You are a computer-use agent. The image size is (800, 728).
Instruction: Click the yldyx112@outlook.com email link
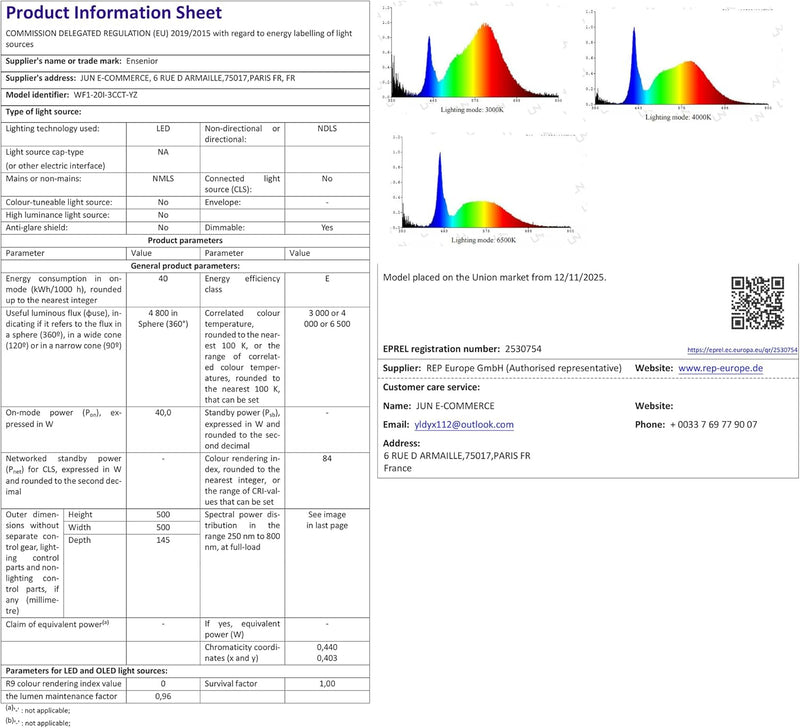click(464, 424)
